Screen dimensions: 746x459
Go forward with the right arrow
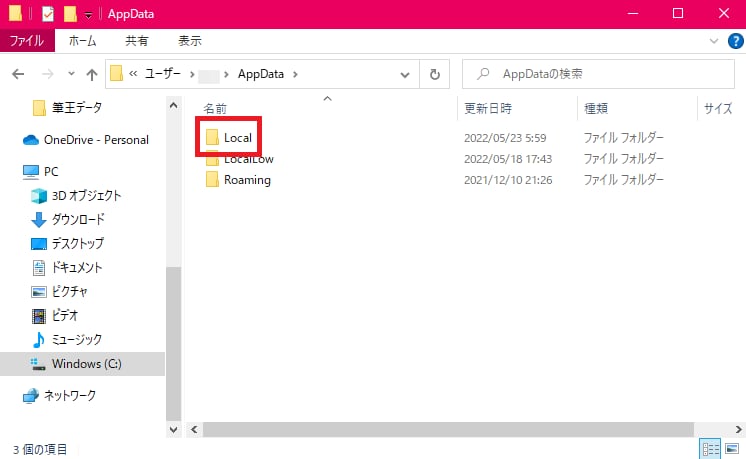coord(48,74)
